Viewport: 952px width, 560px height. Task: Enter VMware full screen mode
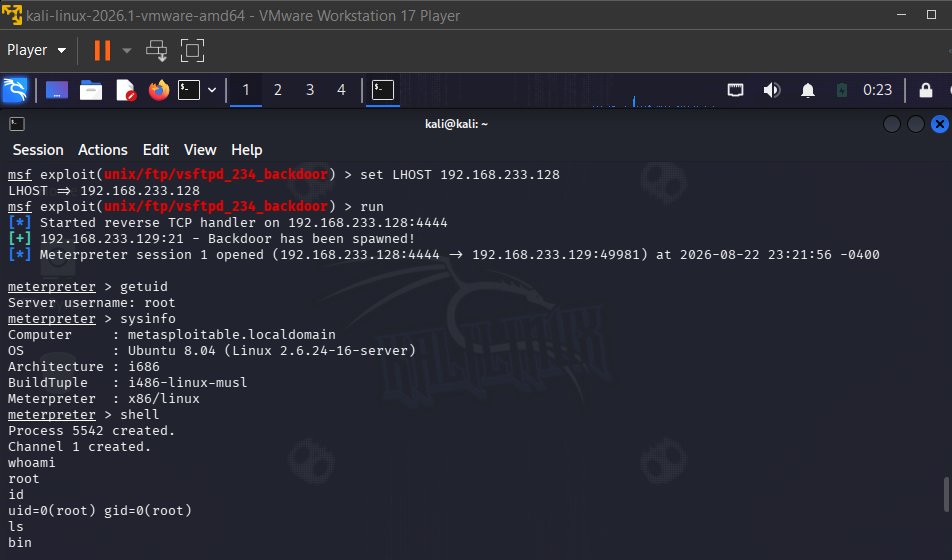click(x=192, y=50)
